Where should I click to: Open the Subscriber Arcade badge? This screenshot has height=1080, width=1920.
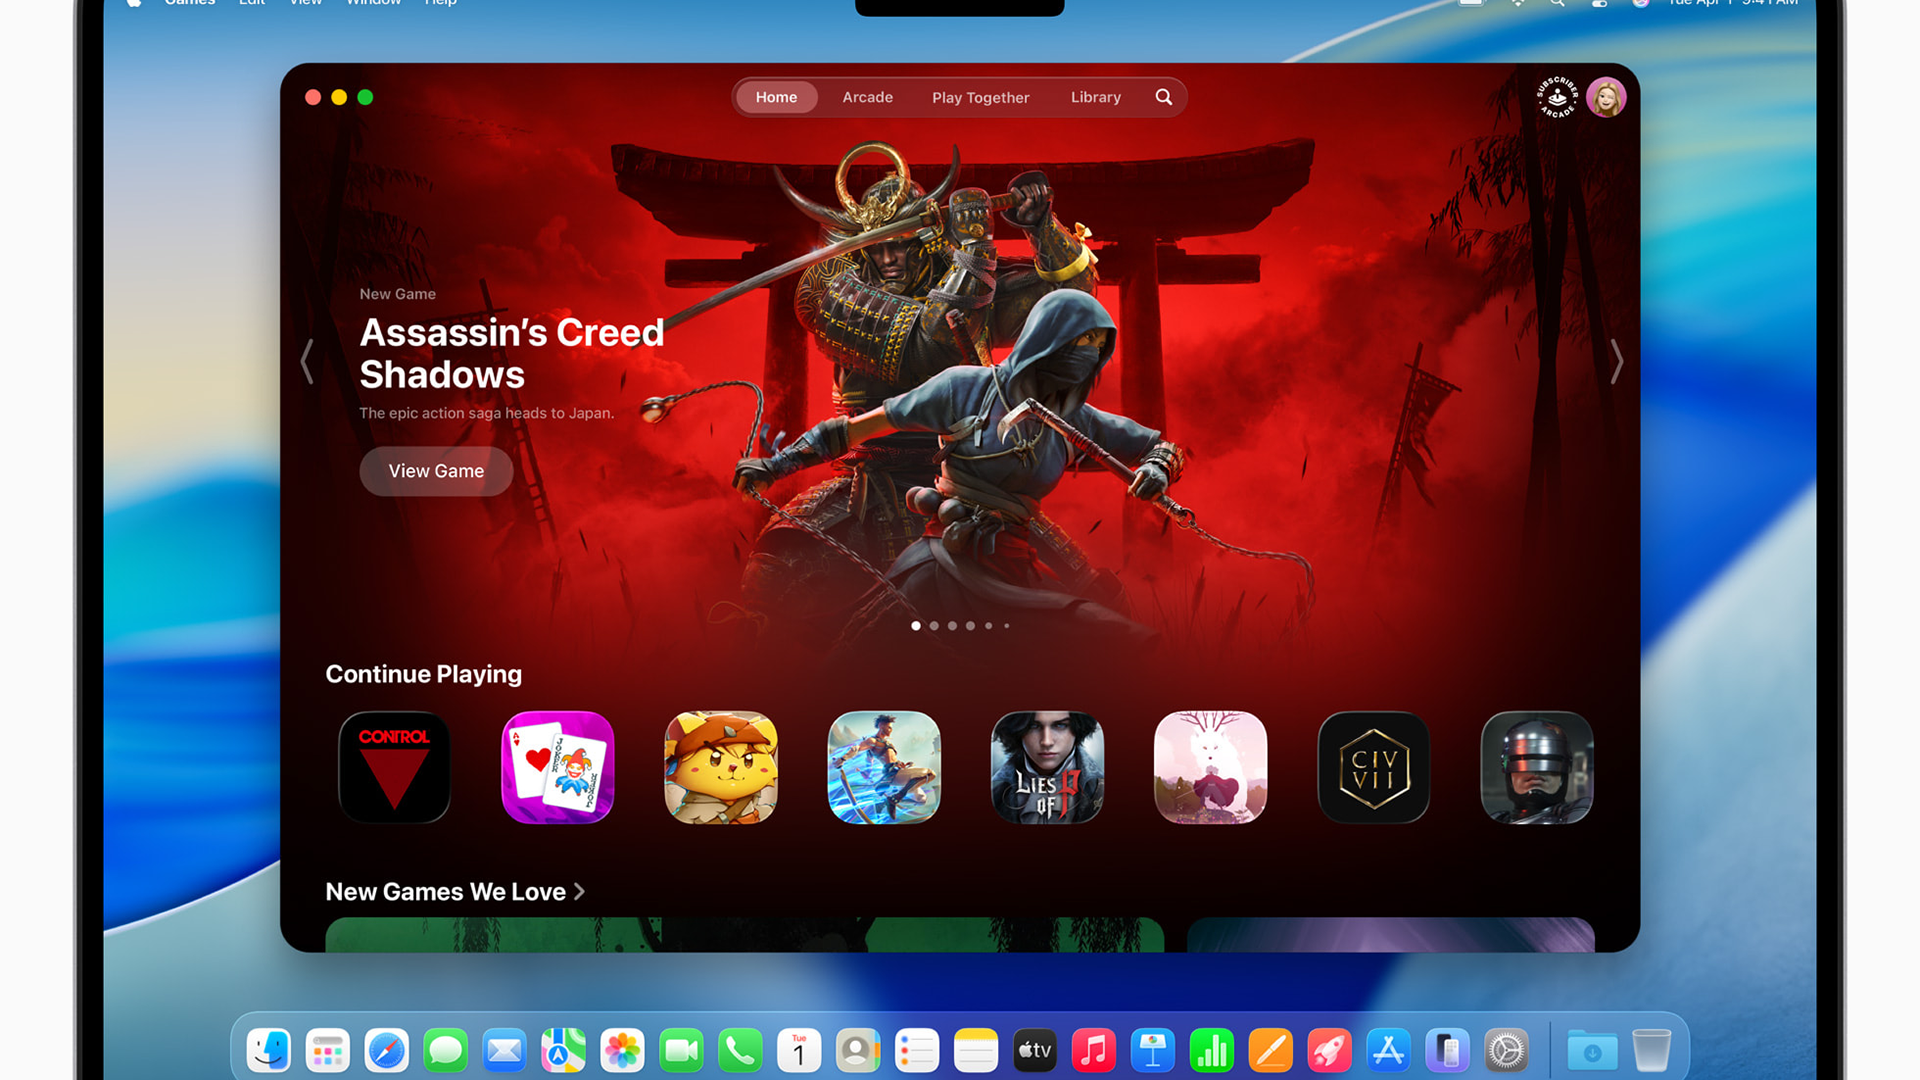(1557, 97)
